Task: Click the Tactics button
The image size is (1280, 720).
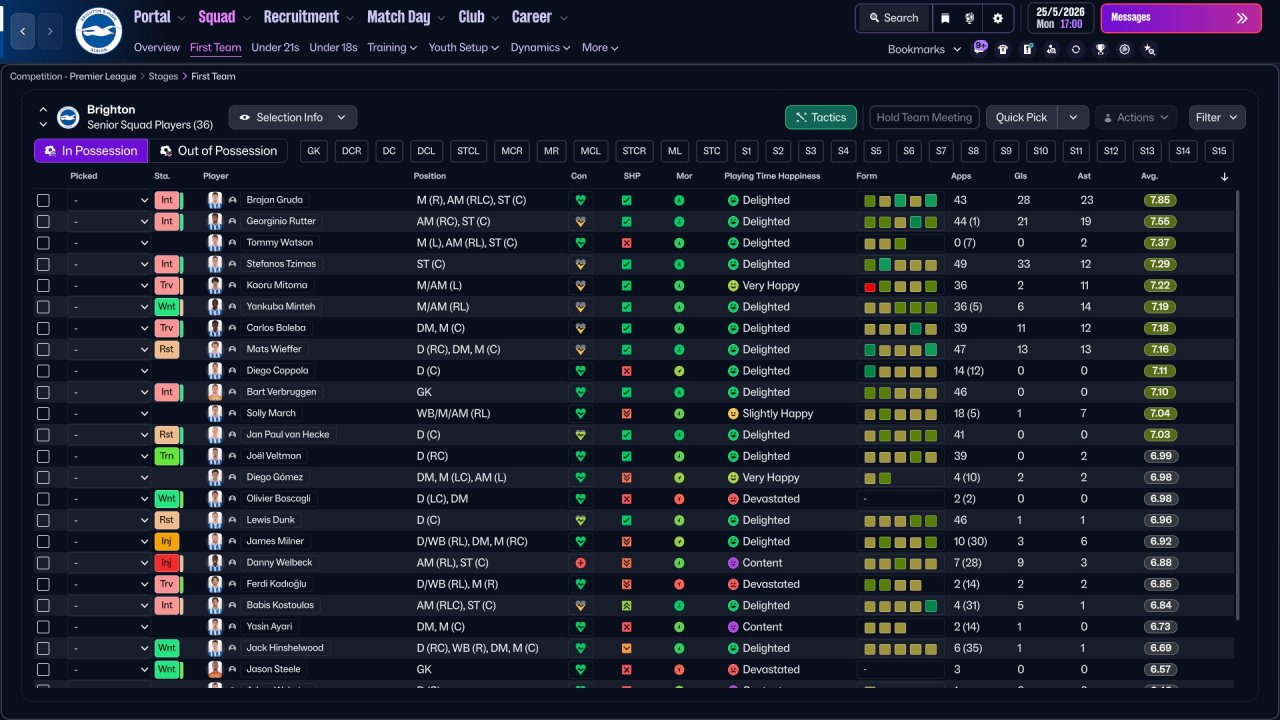Action: point(820,118)
